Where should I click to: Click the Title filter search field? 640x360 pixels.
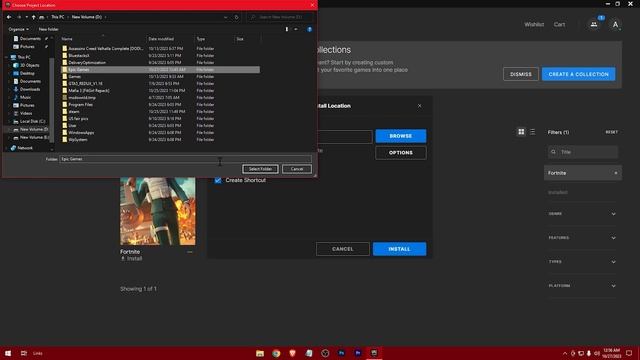pos(583,152)
